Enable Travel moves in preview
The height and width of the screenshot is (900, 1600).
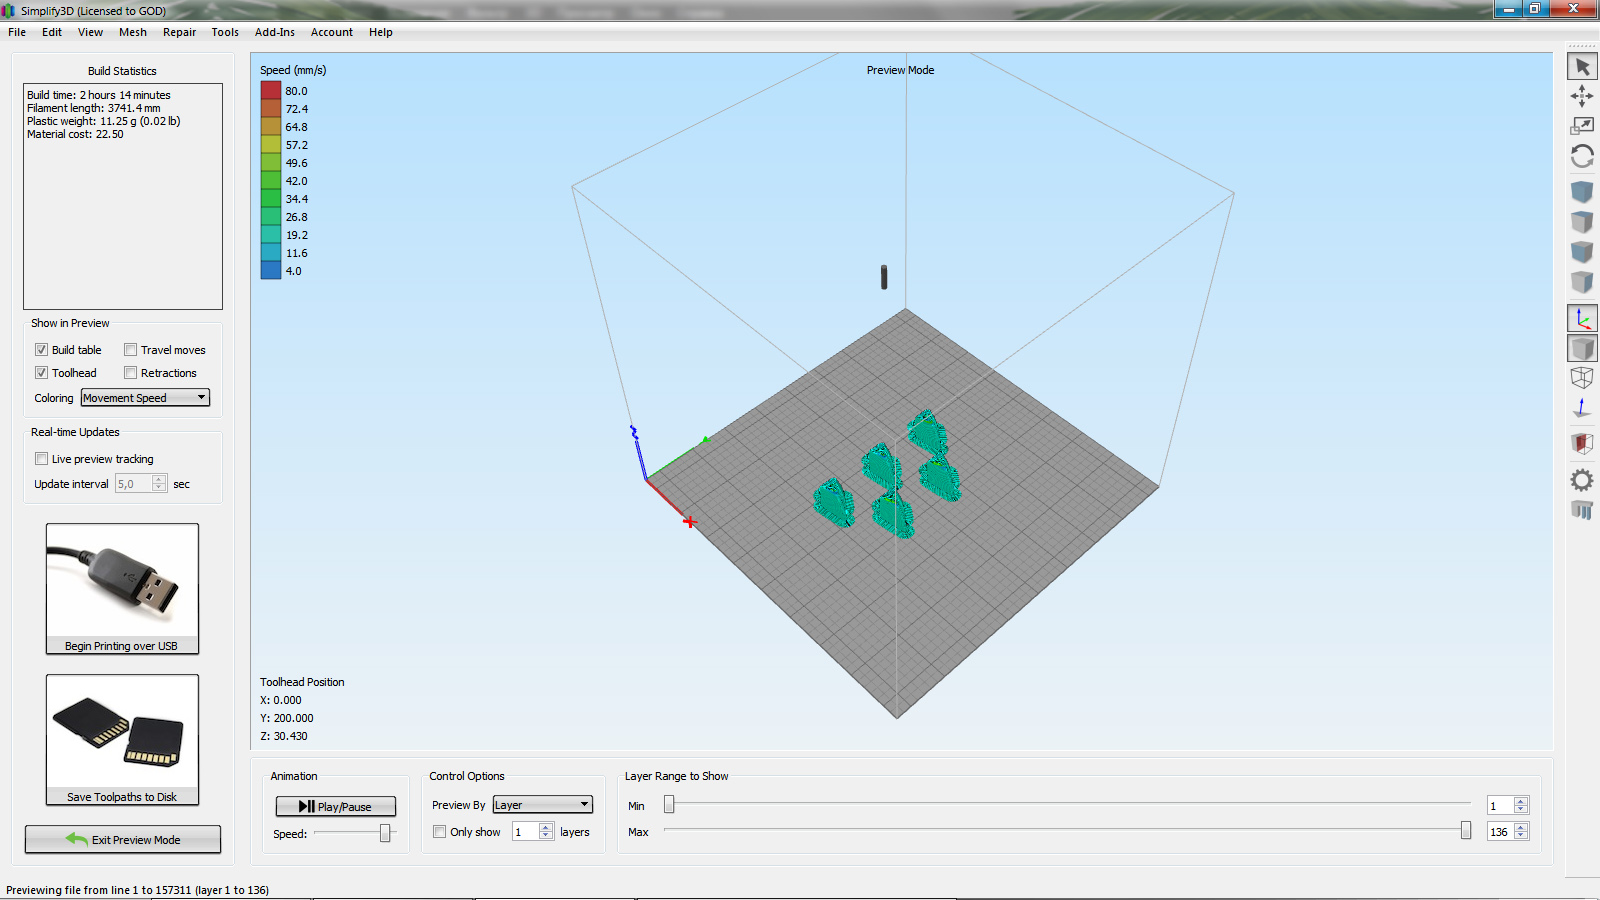point(131,350)
